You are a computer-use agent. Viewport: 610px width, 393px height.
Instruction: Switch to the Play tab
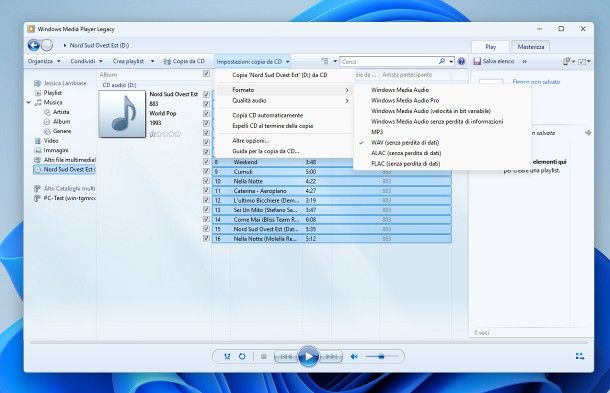tap(491, 47)
